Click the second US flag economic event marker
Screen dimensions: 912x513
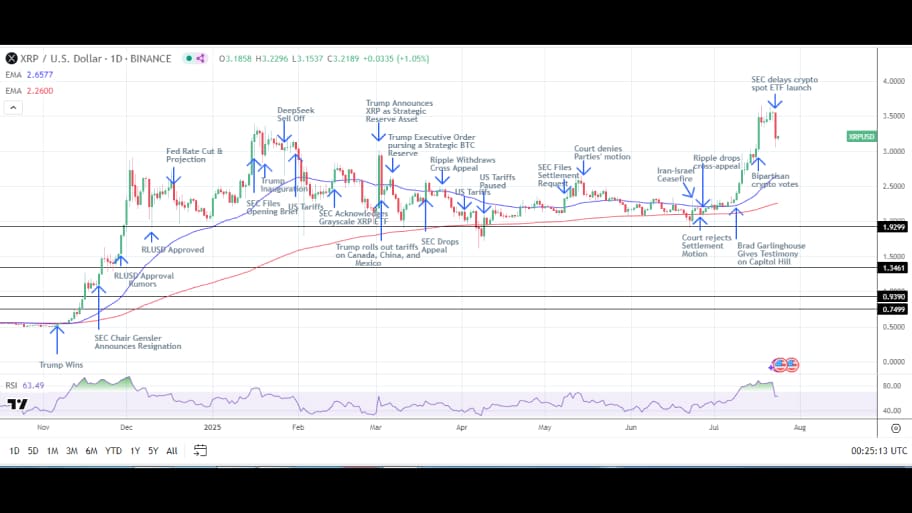[x=792, y=365]
